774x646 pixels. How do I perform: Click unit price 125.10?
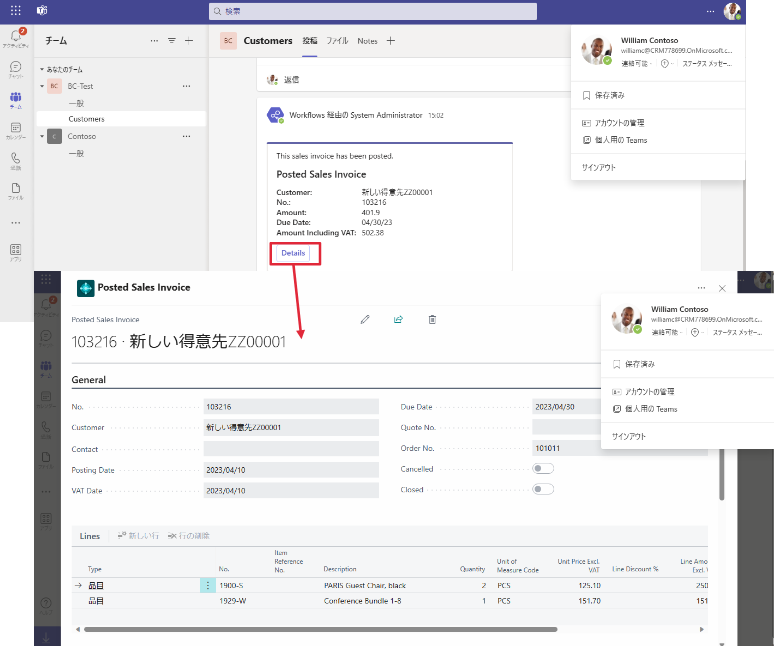589,585
